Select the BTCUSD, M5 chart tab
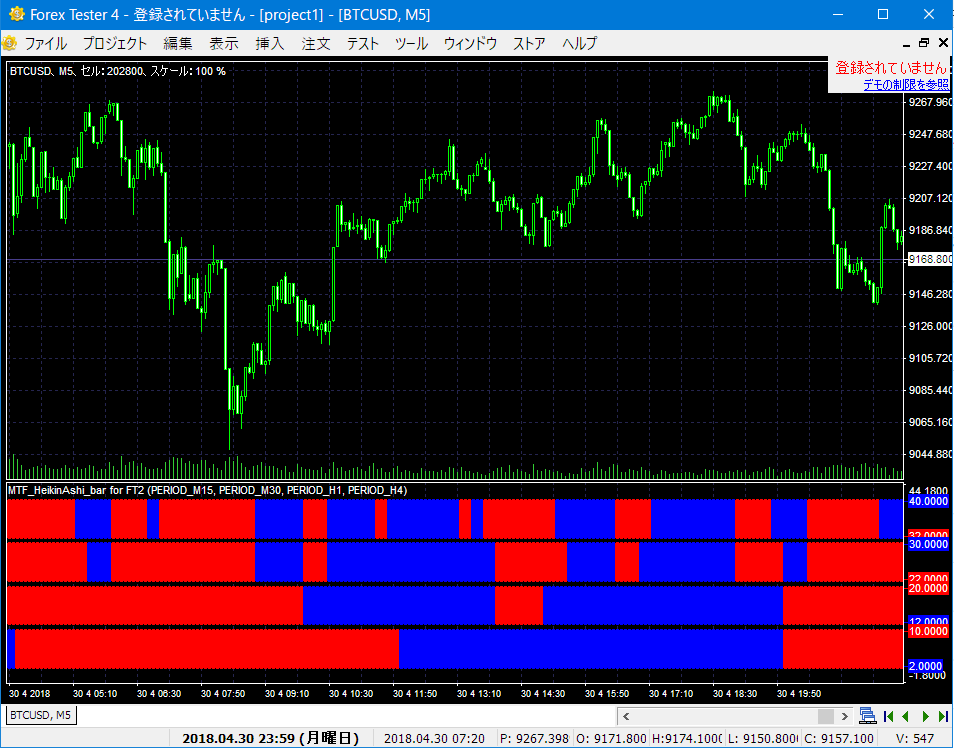The image size is (954, 748). click(x=41, y=715)
